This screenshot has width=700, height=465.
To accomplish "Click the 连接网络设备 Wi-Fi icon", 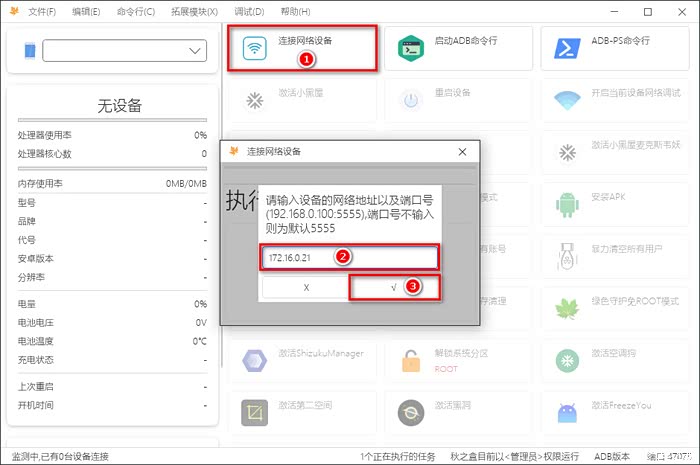I will click(x=254, y=48).
